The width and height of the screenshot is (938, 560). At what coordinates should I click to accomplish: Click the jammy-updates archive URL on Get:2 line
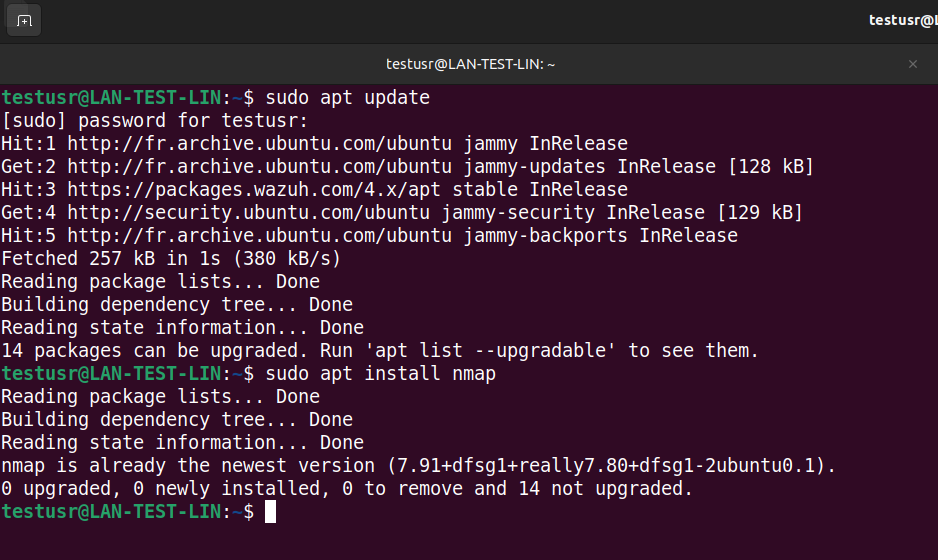[259, 166]
